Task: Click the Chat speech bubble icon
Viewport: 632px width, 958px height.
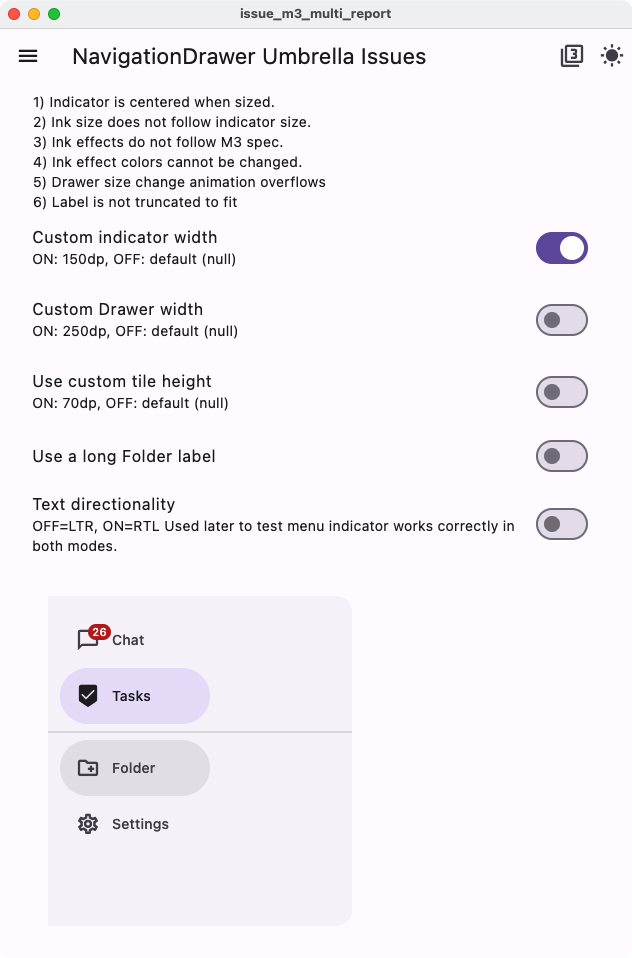Action: pyautogui.click(x=89, y=640)
